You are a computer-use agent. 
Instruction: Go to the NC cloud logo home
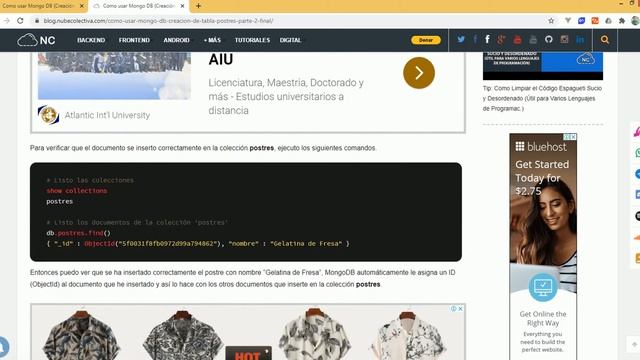point(36,40)
